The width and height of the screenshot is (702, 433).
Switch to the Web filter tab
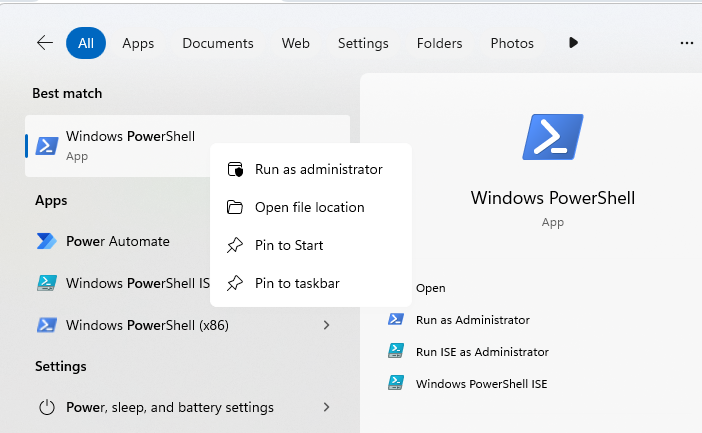295,43
